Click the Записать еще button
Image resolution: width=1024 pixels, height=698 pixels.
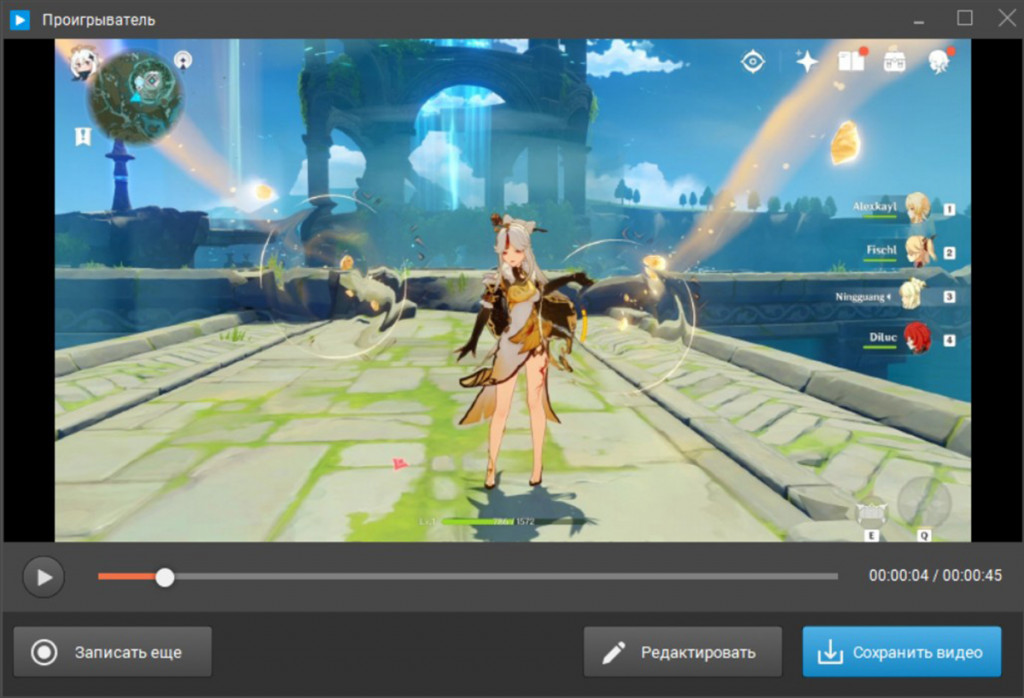point(112,652)
